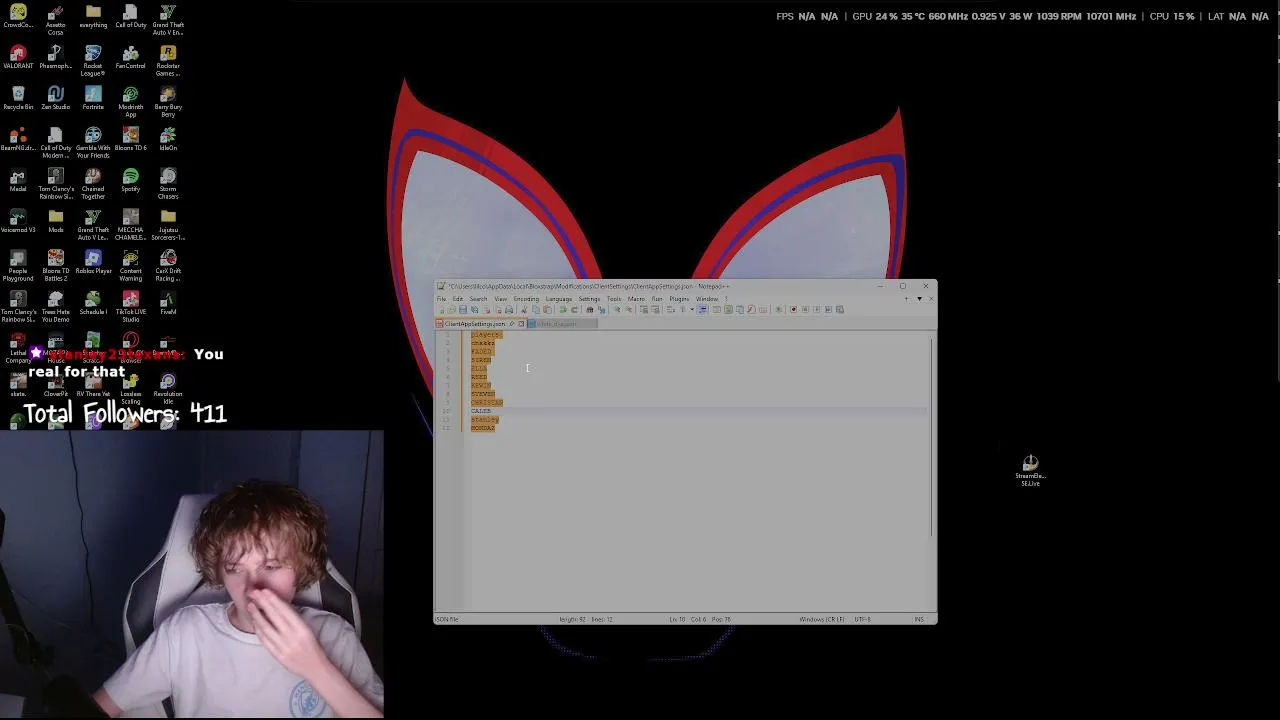Select the Bloons TD 6 desktop icon
The height and width of the screenshot is (720, 1280).
(x=130, y=140)
